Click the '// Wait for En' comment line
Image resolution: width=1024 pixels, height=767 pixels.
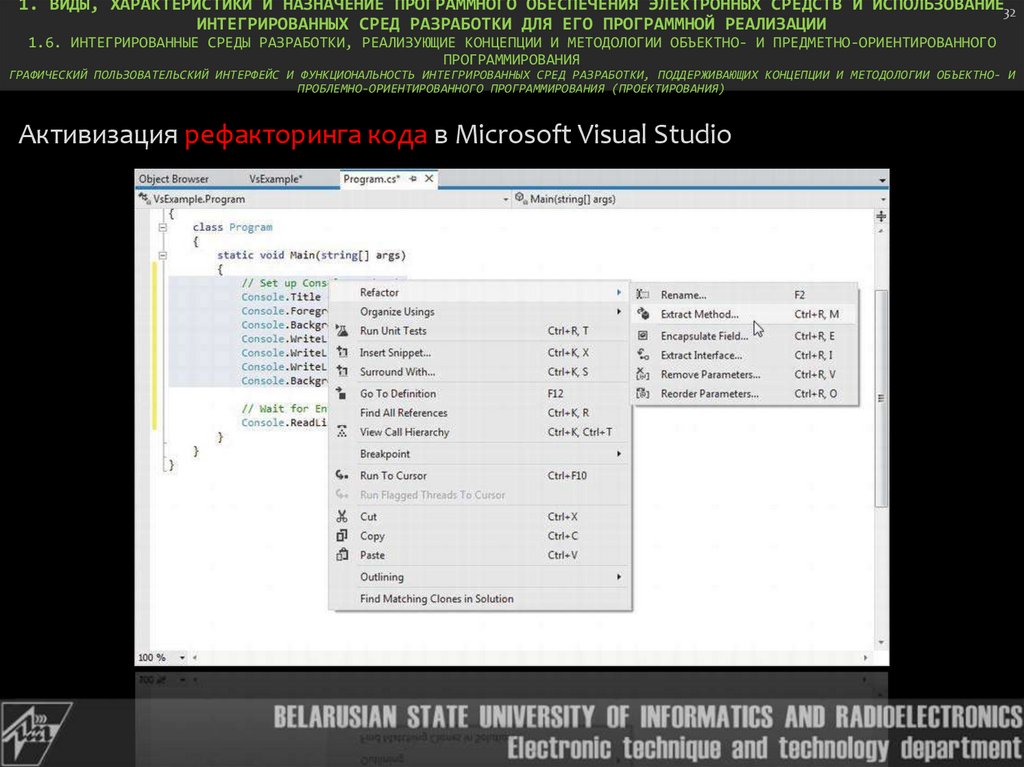click(x=284, y=408)
